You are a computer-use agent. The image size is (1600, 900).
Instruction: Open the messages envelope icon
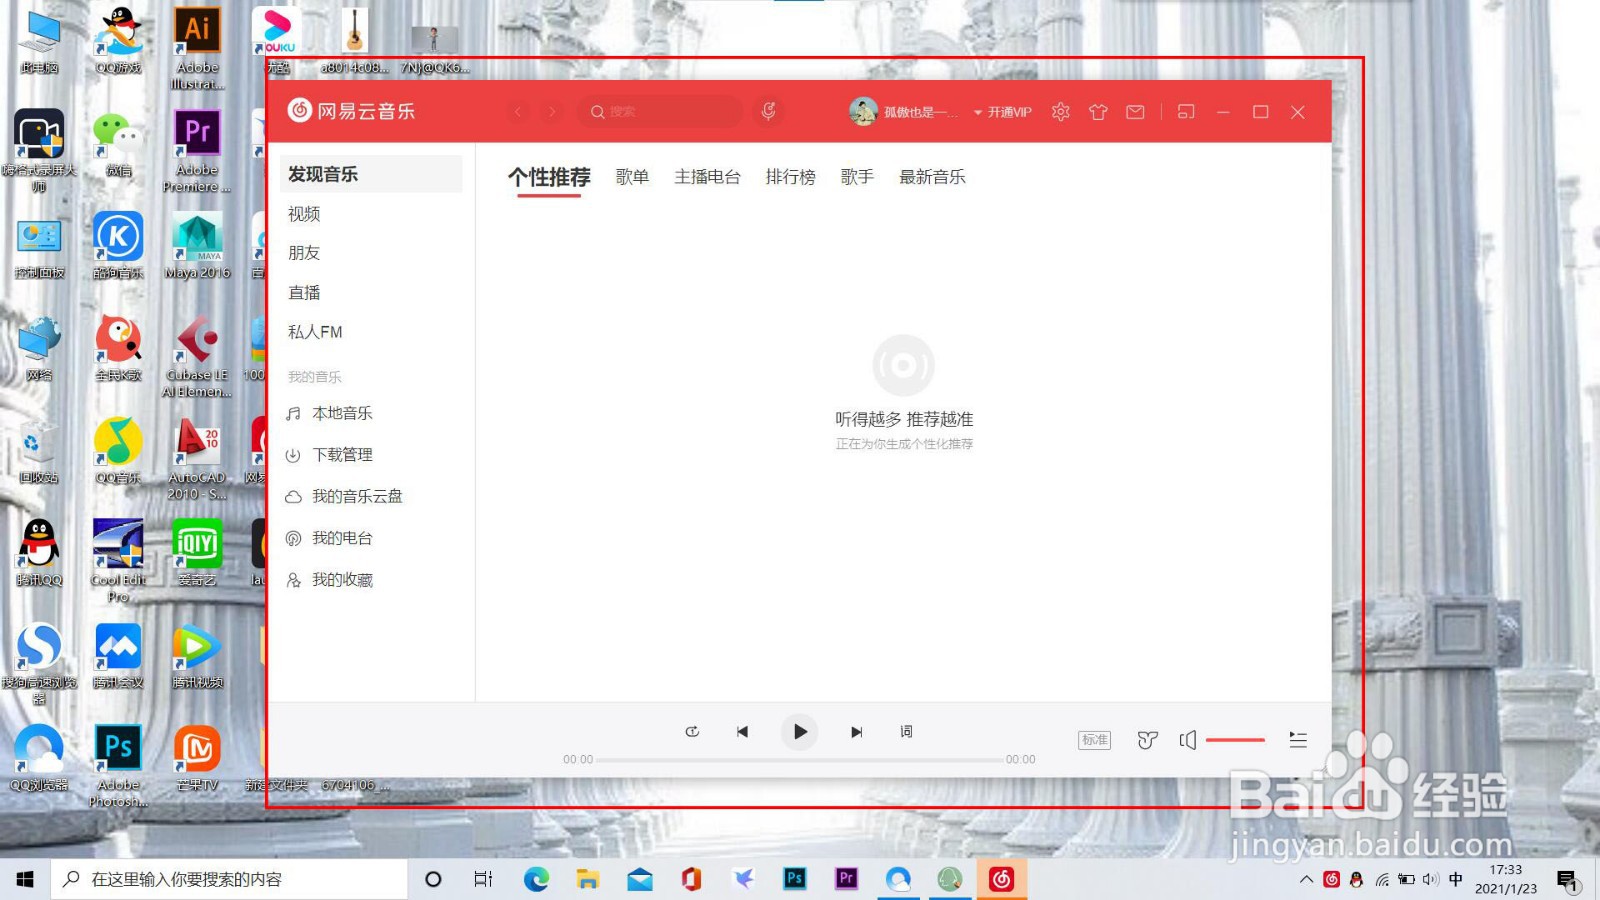point(1135,112)
